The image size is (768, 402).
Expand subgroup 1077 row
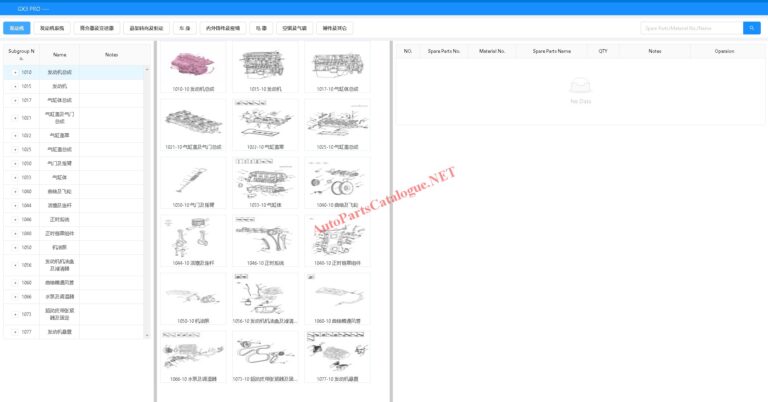coord(14,332)
